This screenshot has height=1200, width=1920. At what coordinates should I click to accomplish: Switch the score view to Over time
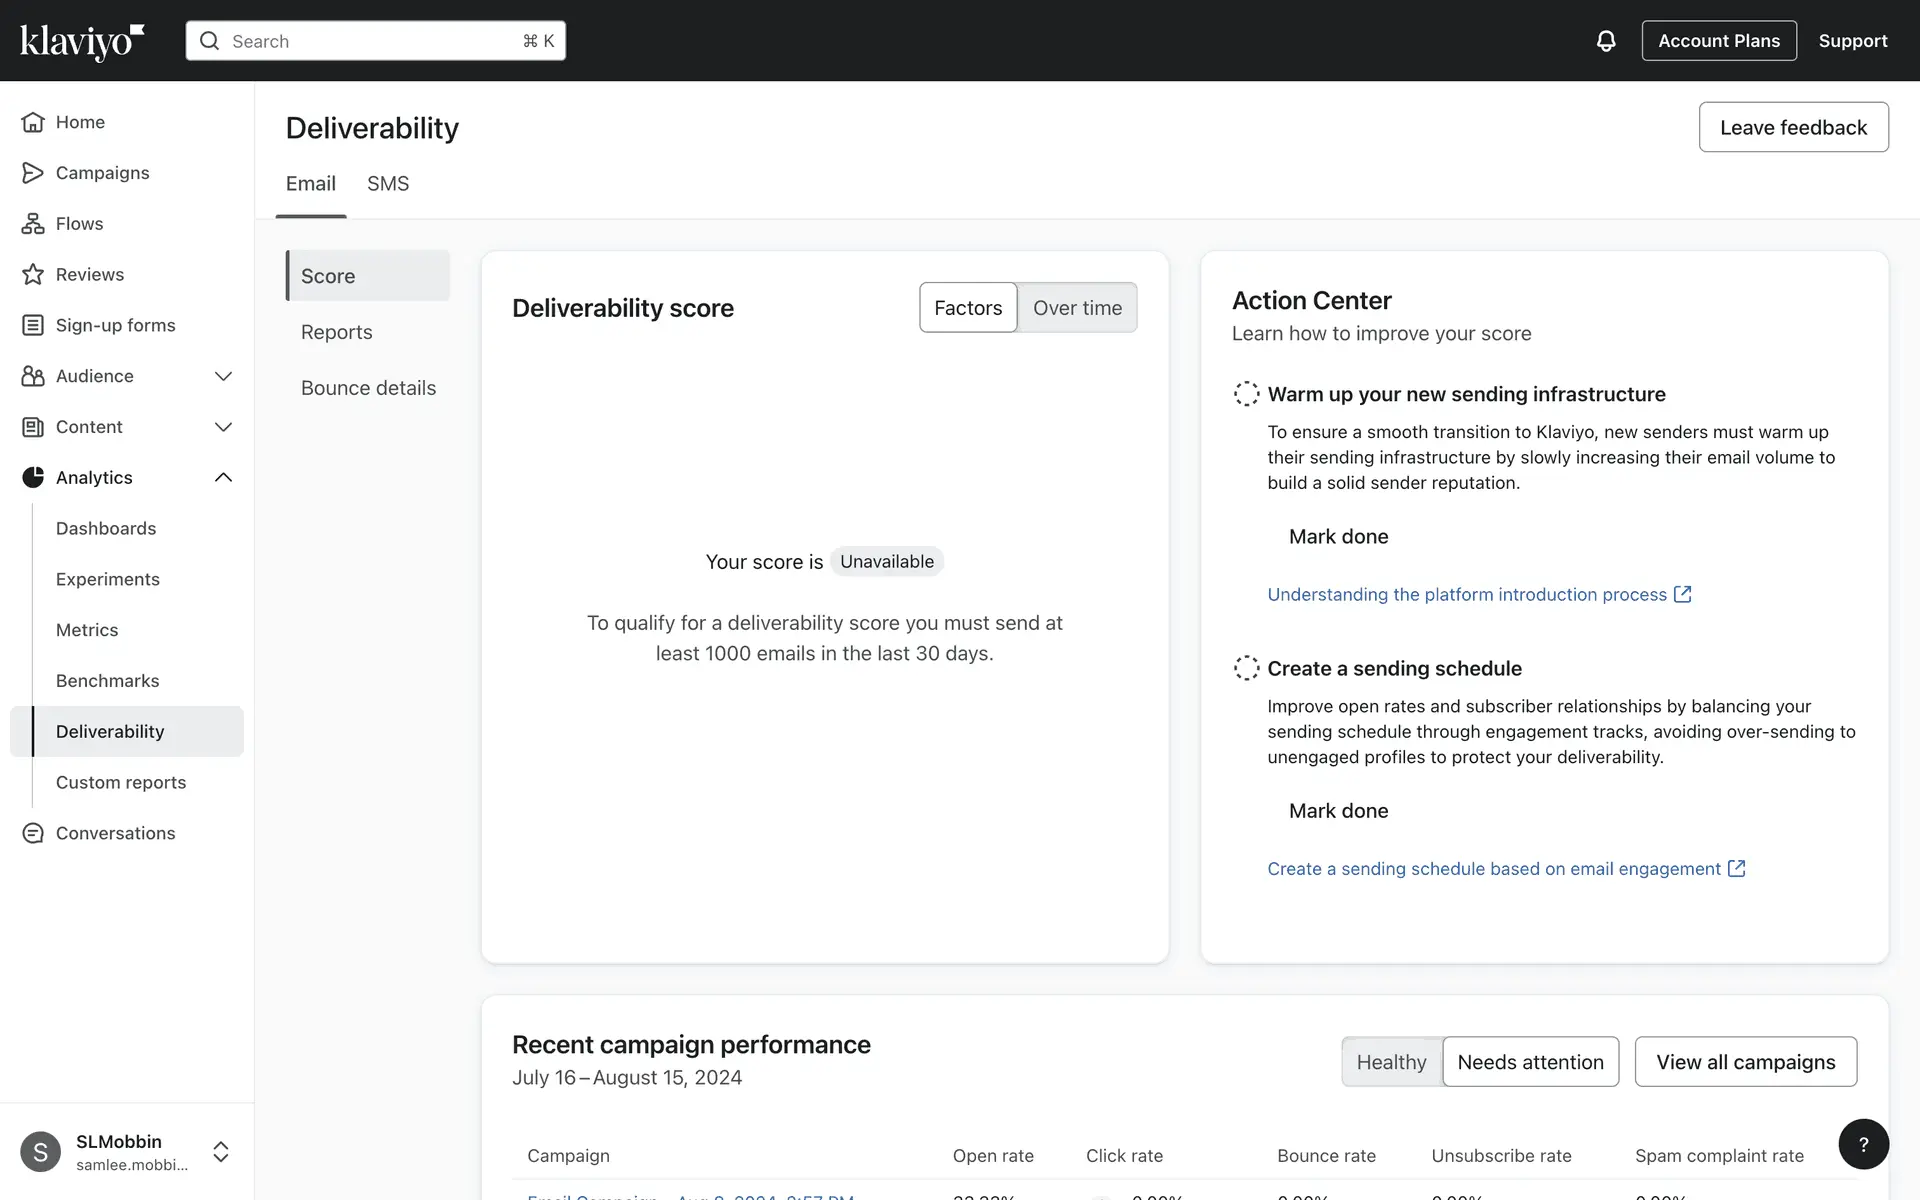[x=1077, y=308]
